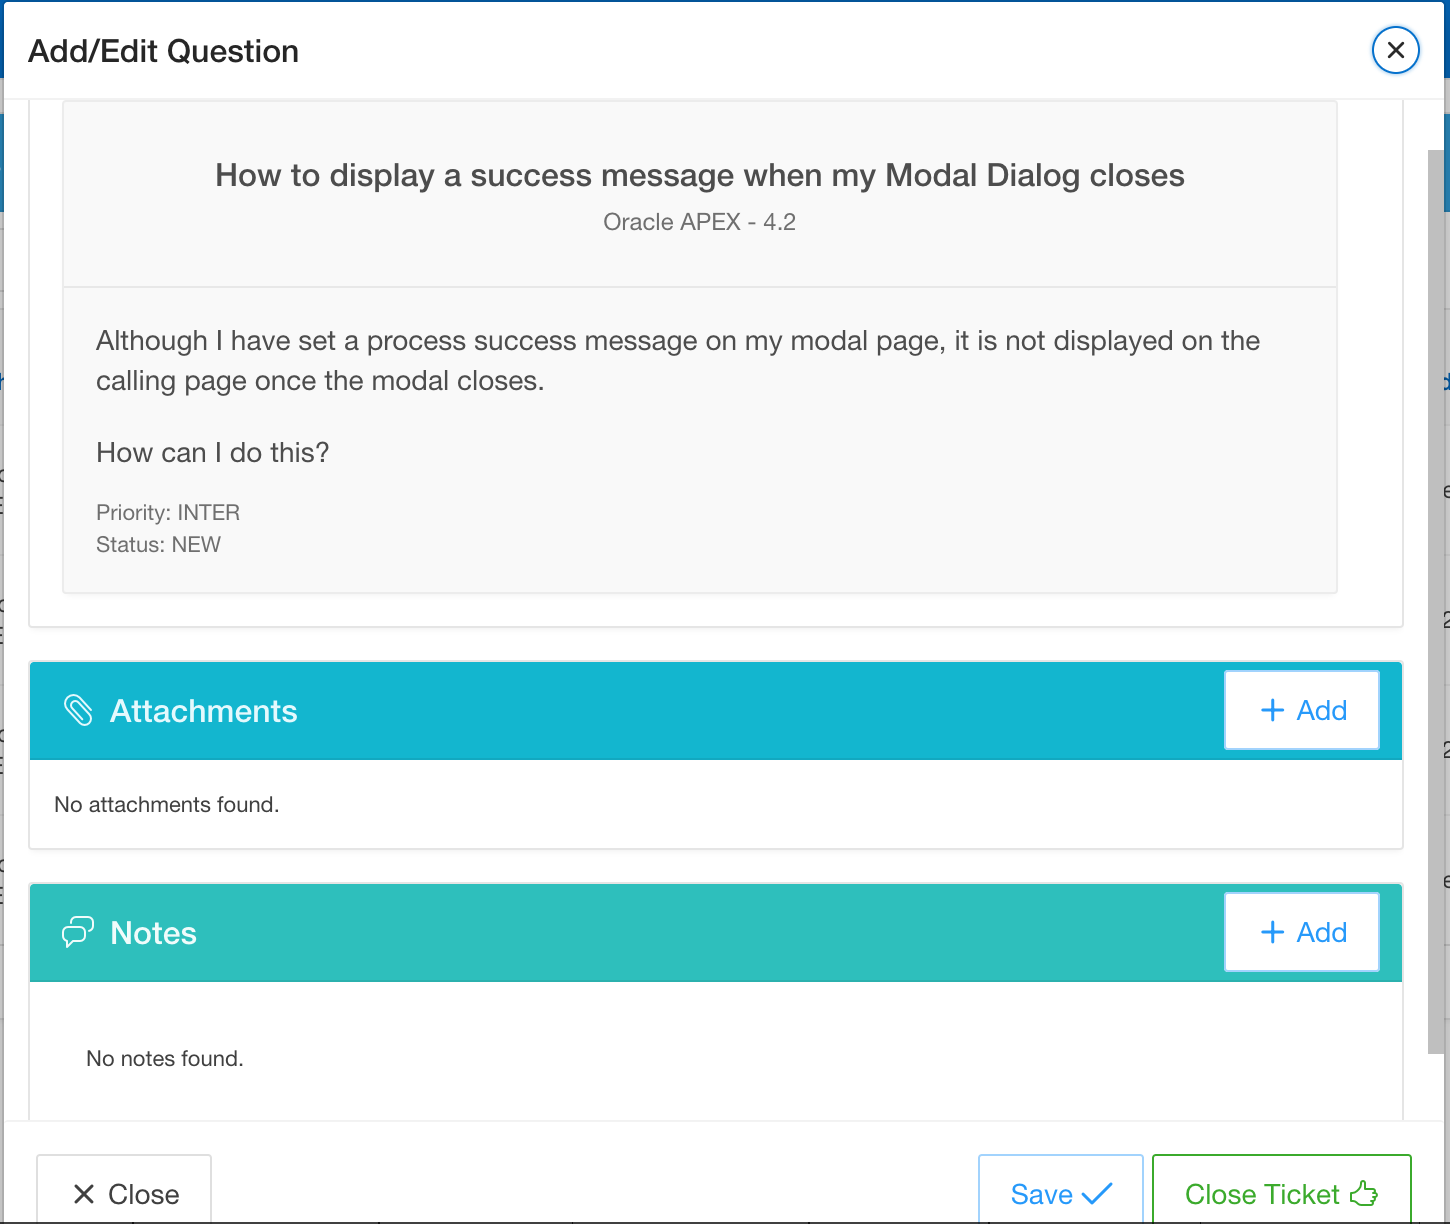Image resolution: width=1450 pixels, height=1224 pixels.
Task: Click the 'Priority: INTER' label
Action: (168, 512)
